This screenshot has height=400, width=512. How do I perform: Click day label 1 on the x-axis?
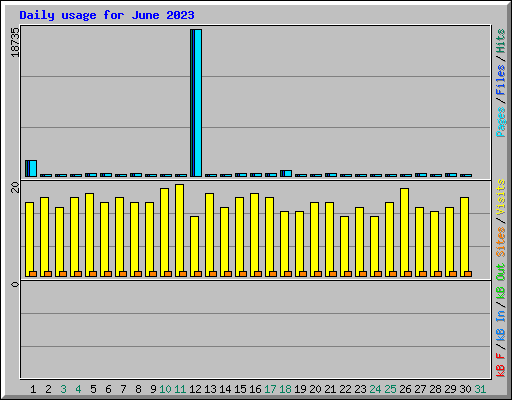(x=33, y=389)
